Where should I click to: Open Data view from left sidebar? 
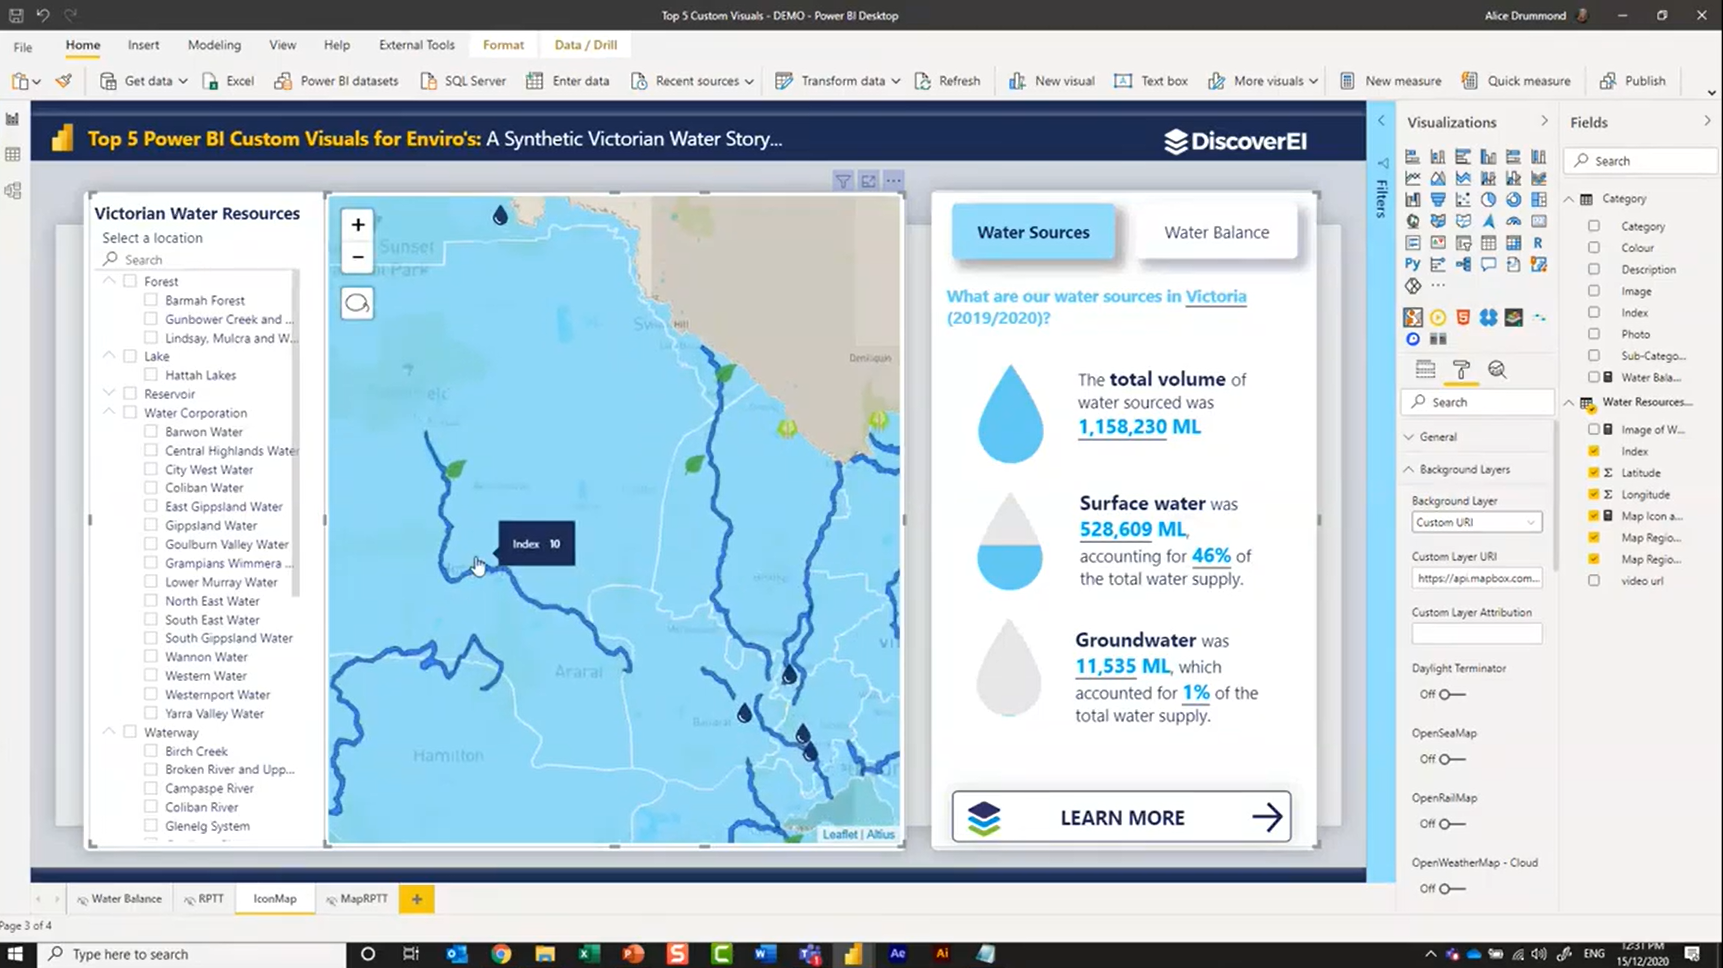pos(13,155)
